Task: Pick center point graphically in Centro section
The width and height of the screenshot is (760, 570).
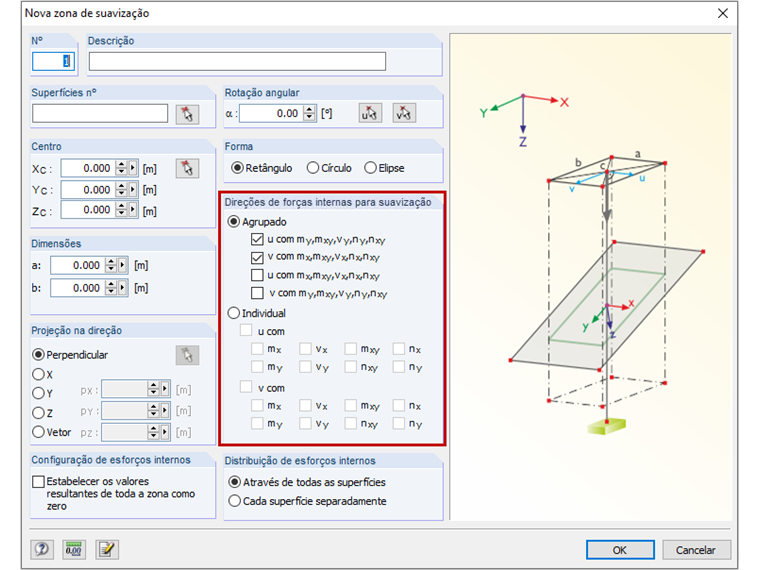Action: [187, 168]
